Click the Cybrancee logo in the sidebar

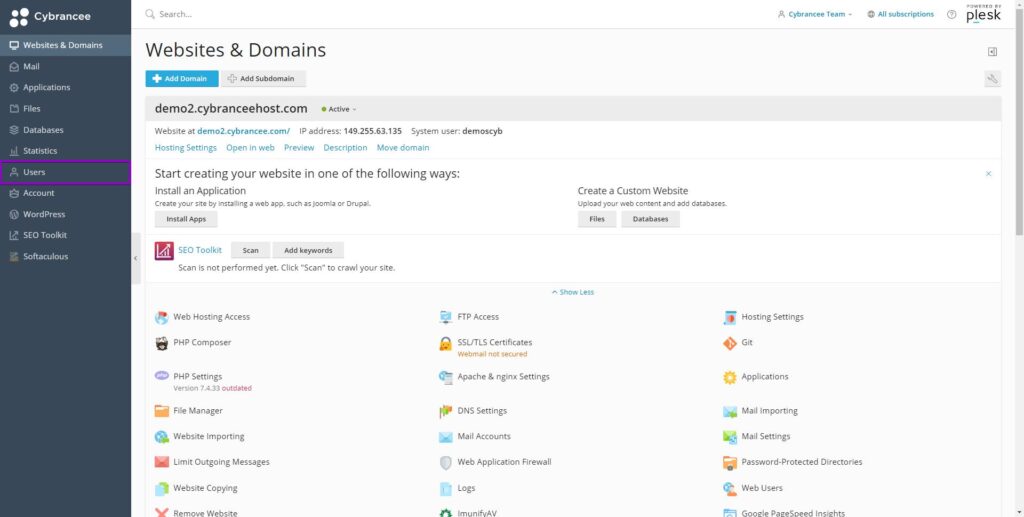coord(50,17)
